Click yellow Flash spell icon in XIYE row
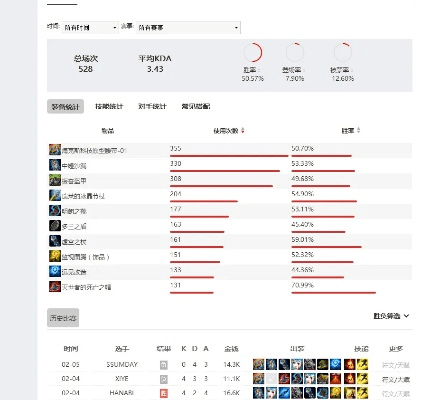421x400 pixels. (x=362, y=379)
